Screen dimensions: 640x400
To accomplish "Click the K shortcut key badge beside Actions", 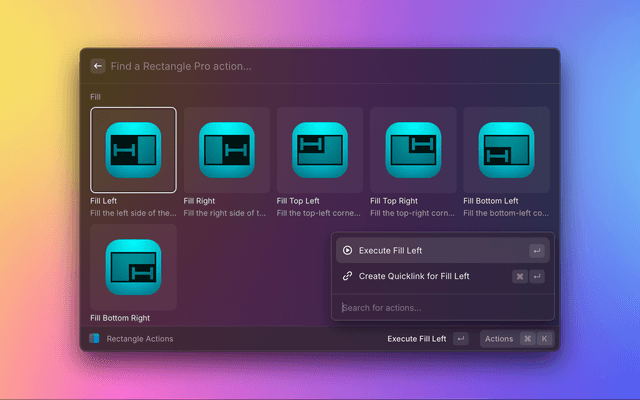I will click(x=544, y=339).
